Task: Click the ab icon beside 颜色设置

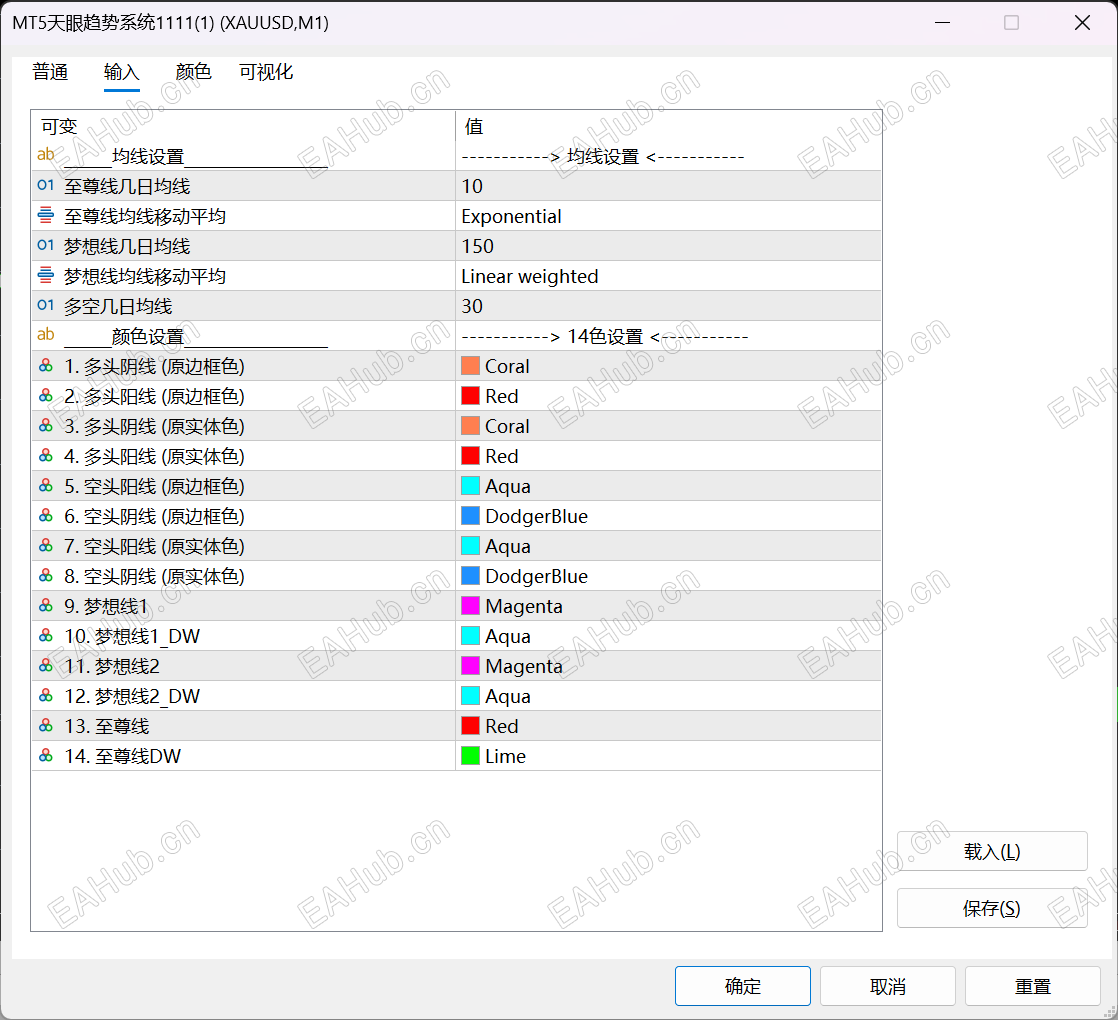Action: tap(46, 334)
